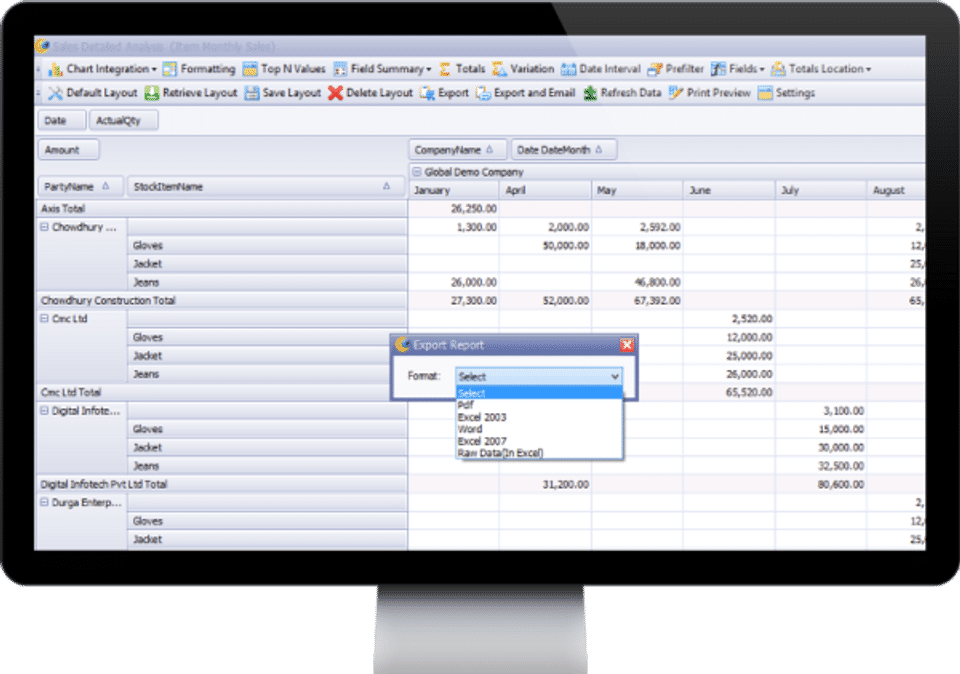Click the Date field button

(62, 121)
